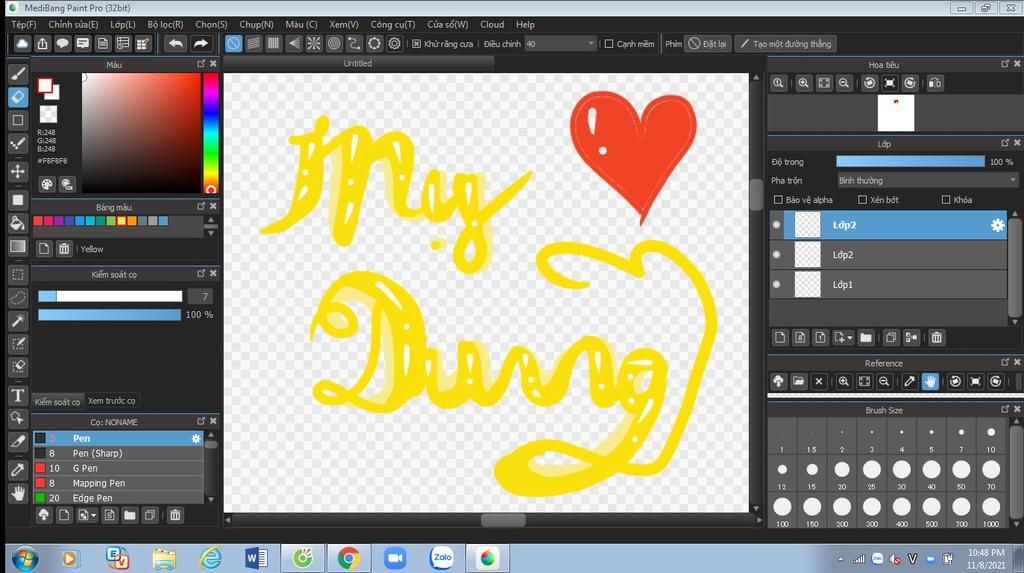The width and height of the screenshot is (1024, 573).
Task: Click Tạo một đường thẳng button
Action: 785,44
